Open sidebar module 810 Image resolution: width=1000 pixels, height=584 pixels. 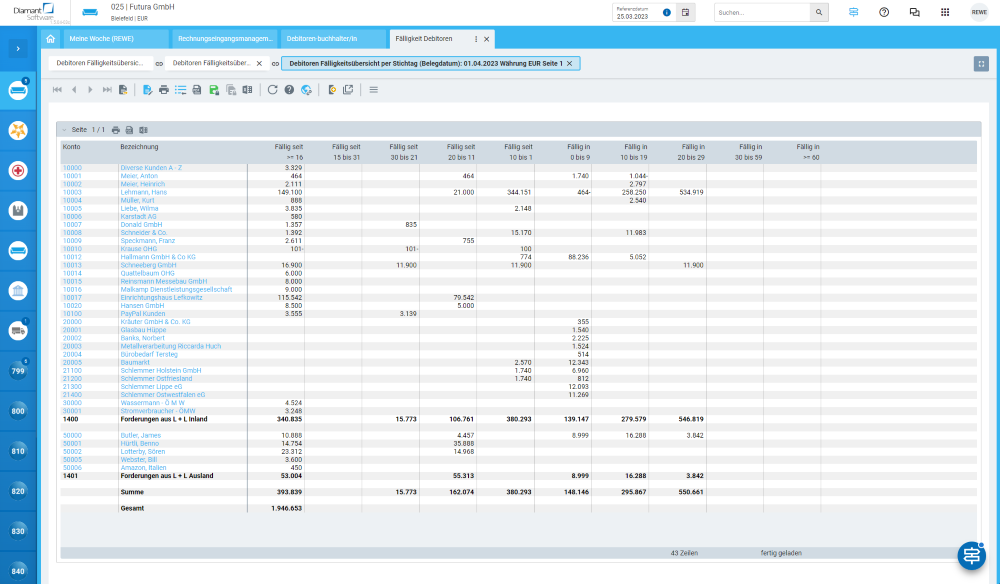coord(18,451)
